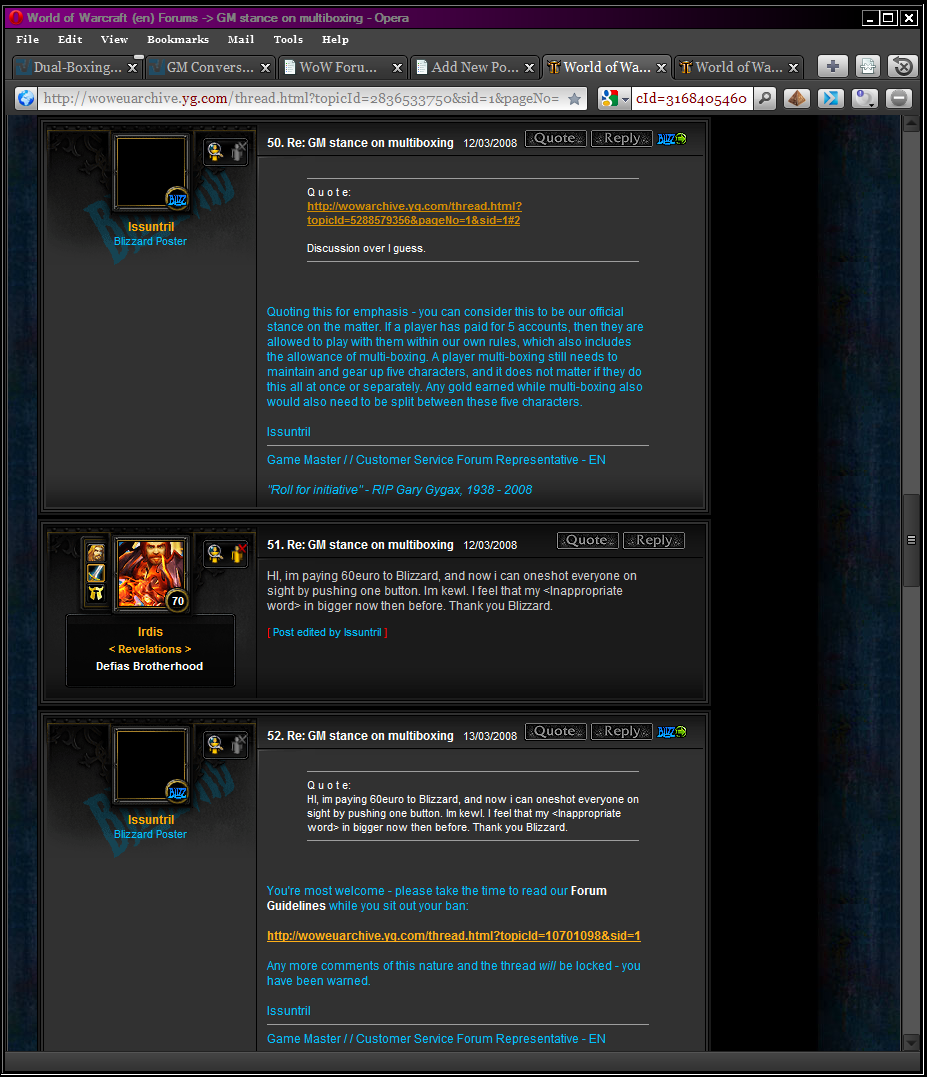The height and width of the screenshot is (1077, 927).
Task: Click Irdis's character avatar portrait
Action: coord(151,574)
